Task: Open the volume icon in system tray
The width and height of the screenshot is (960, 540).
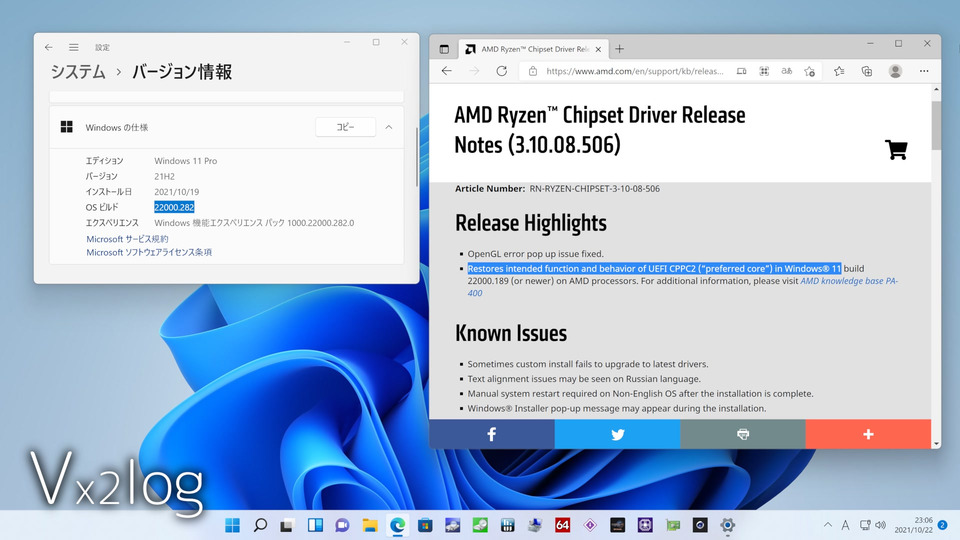Action: [x=881, y=525]
